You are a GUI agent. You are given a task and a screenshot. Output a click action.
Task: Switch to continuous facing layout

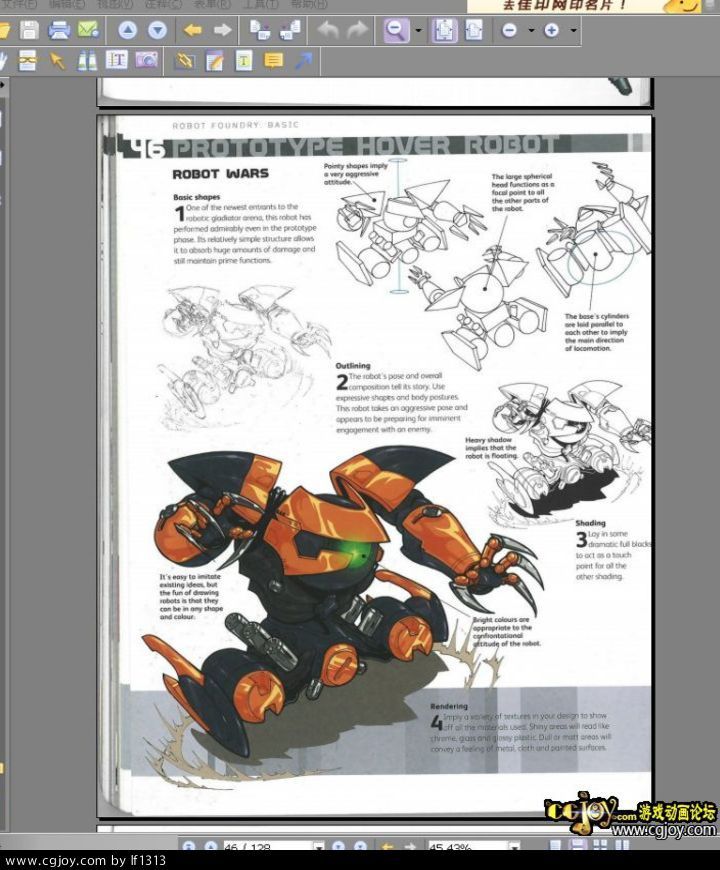622,846
